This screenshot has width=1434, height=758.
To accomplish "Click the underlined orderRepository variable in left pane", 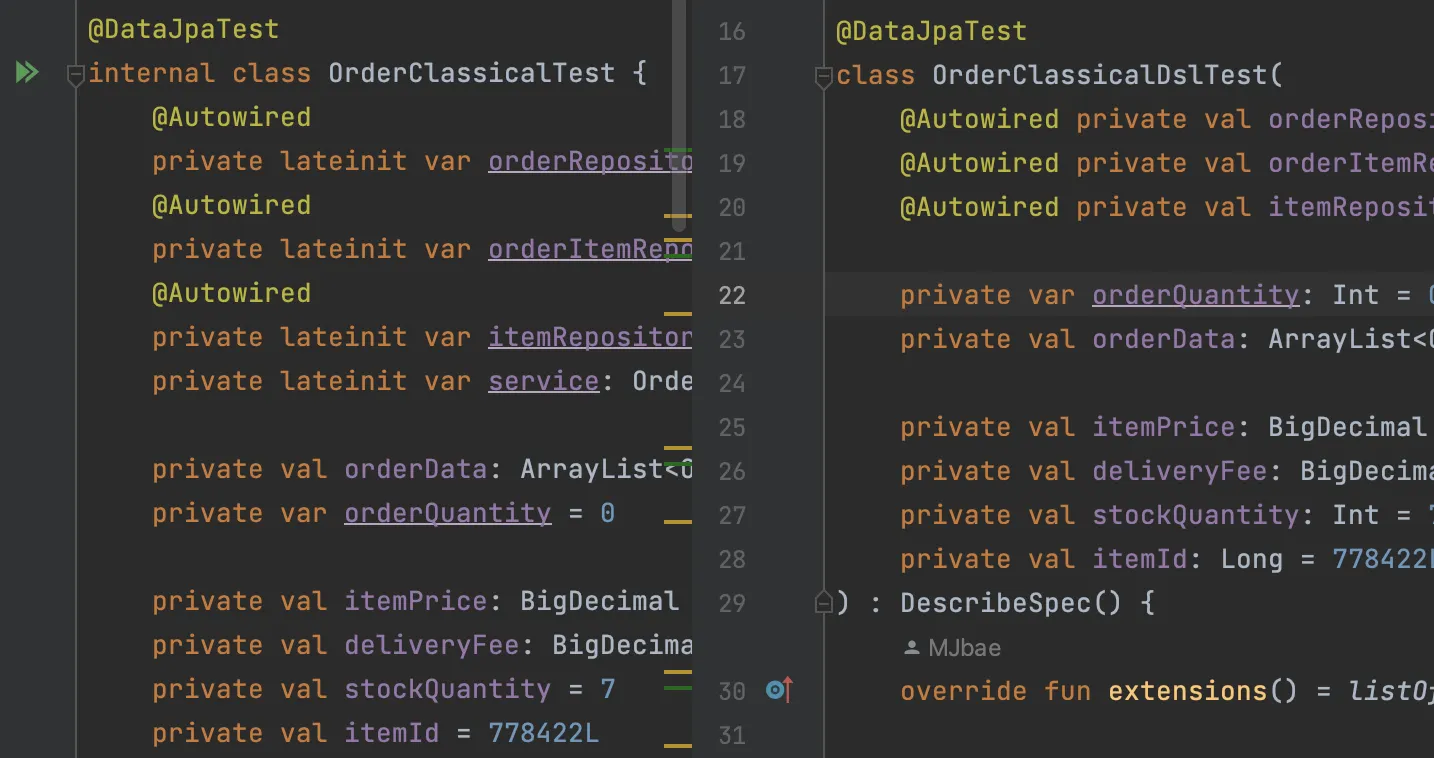I will pos(590,161).
